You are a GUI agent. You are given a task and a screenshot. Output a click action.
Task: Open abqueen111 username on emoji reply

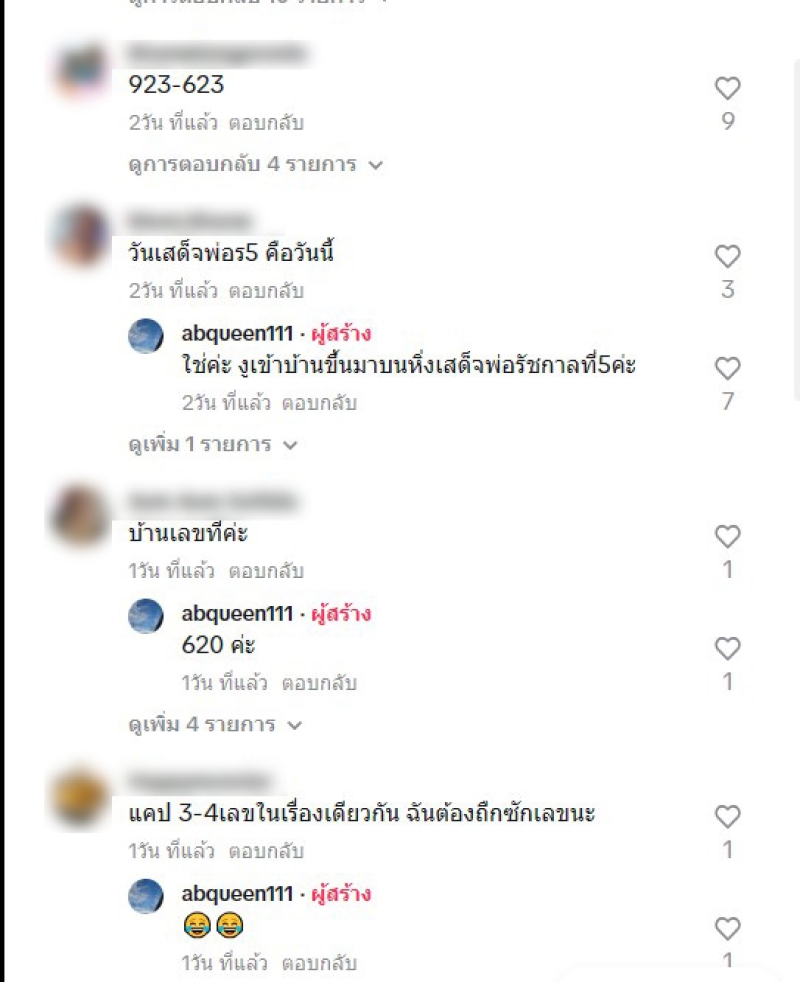click(x=237, y=894)
